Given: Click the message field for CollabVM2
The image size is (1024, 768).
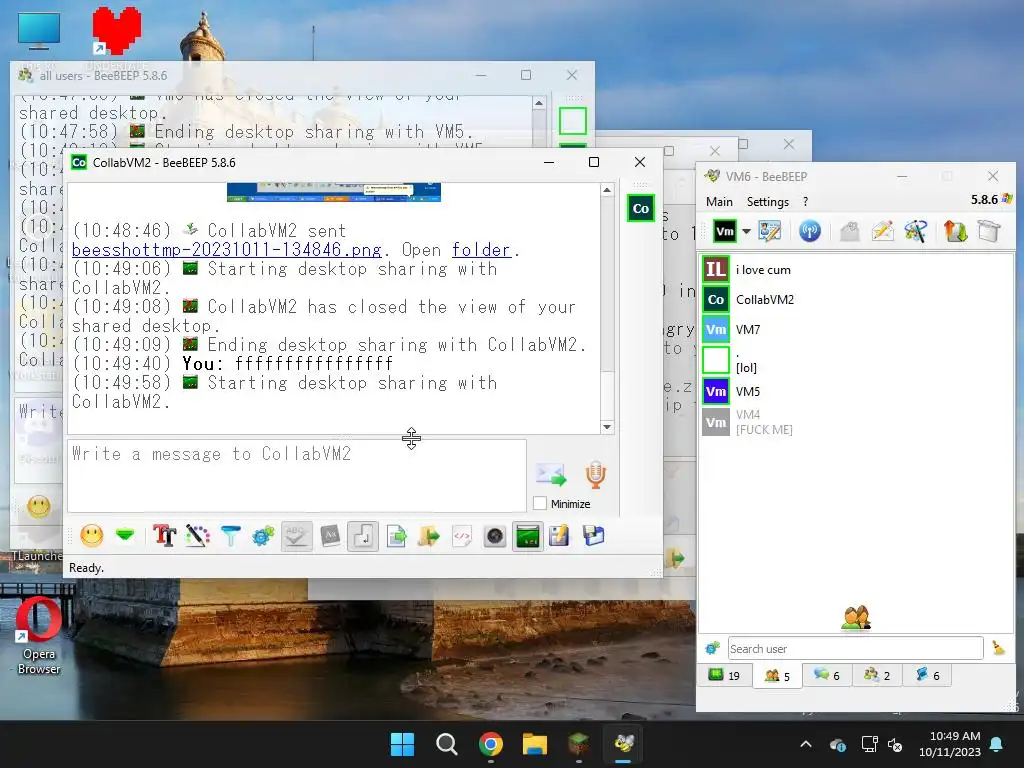Looking at the screenshot, I should pyautogui.click(x=297, y=476).
